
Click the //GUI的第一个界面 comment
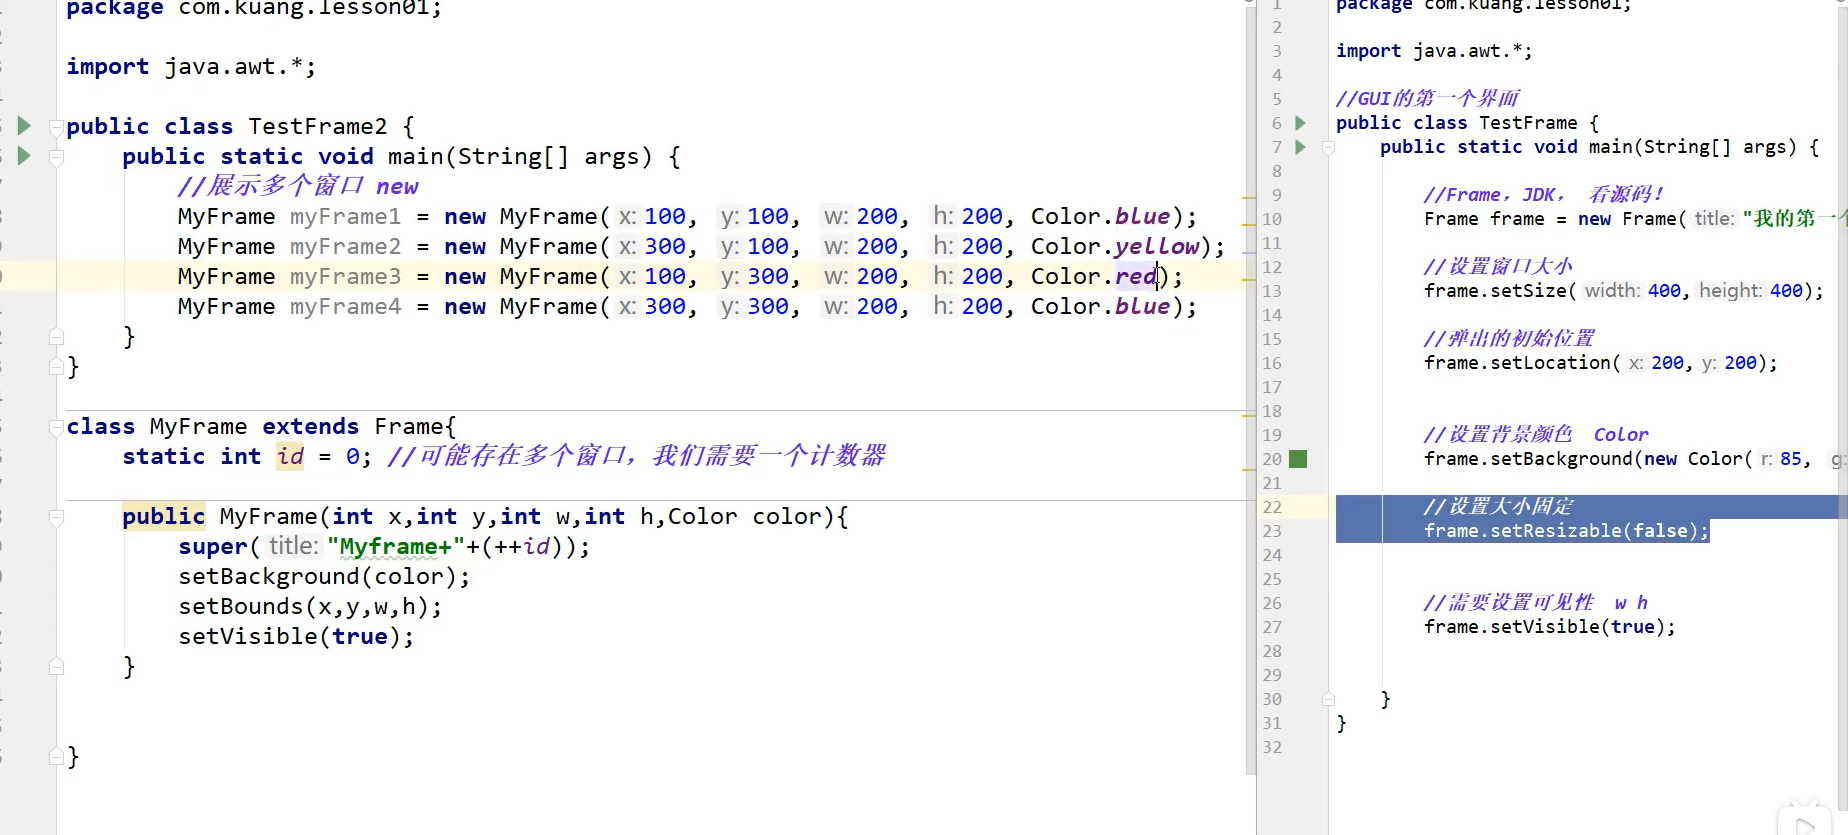tap(1427, 99)
